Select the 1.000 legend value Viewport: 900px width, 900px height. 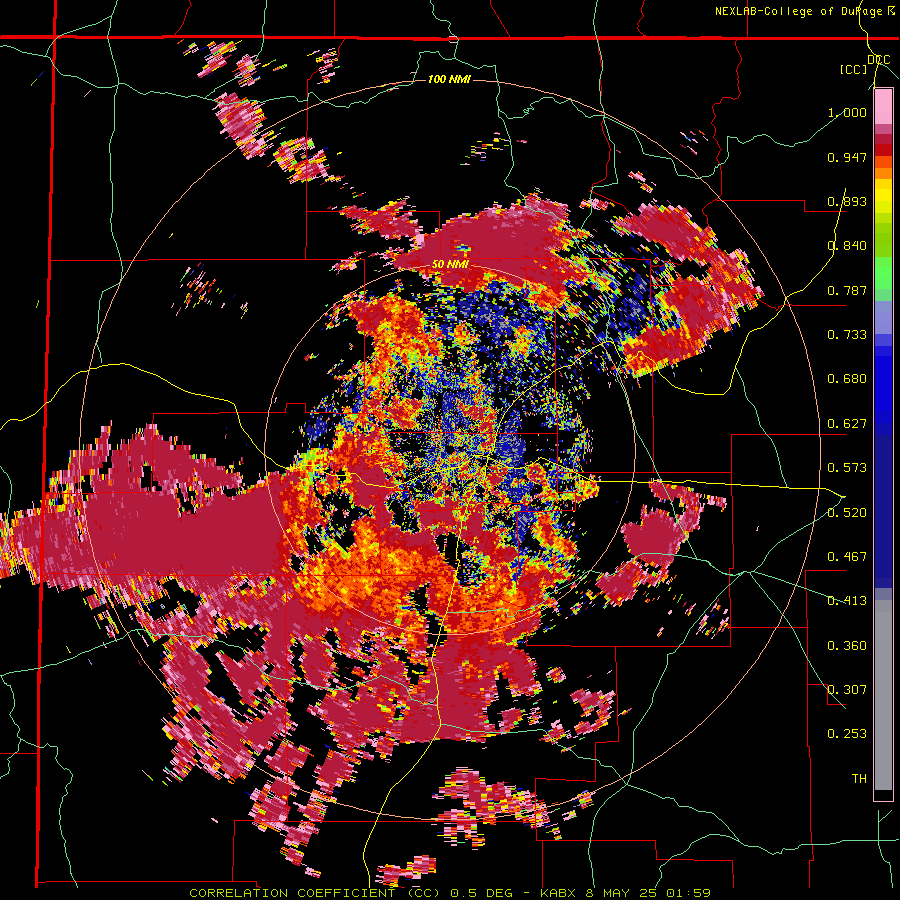[847, 112]
